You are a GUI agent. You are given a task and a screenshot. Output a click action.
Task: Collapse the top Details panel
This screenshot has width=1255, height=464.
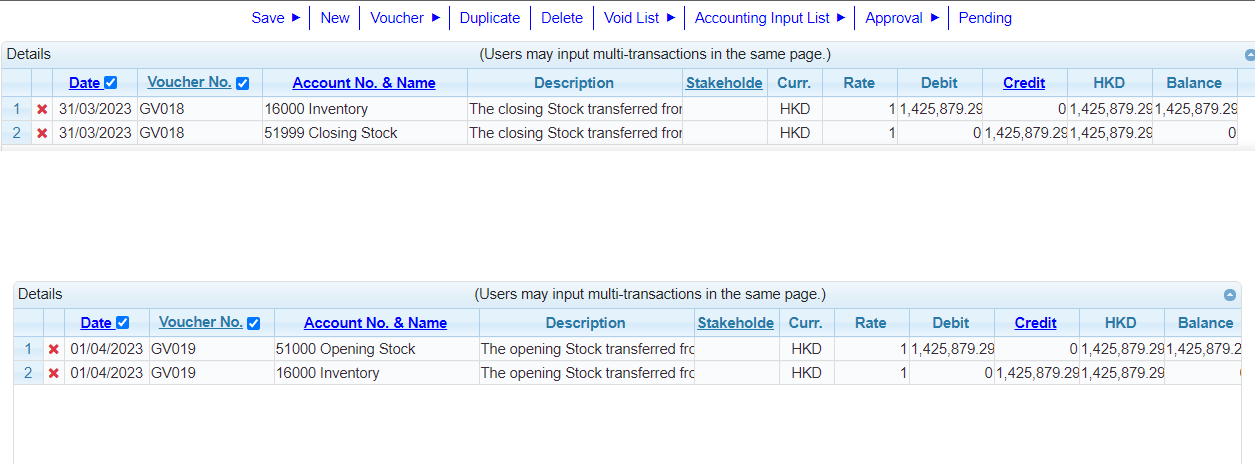tap(1249, 56)
